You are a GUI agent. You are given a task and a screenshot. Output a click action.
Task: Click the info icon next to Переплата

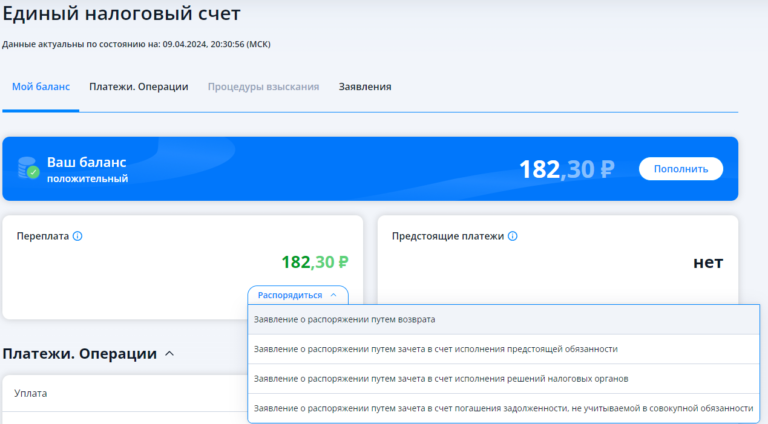coord(77,237)
